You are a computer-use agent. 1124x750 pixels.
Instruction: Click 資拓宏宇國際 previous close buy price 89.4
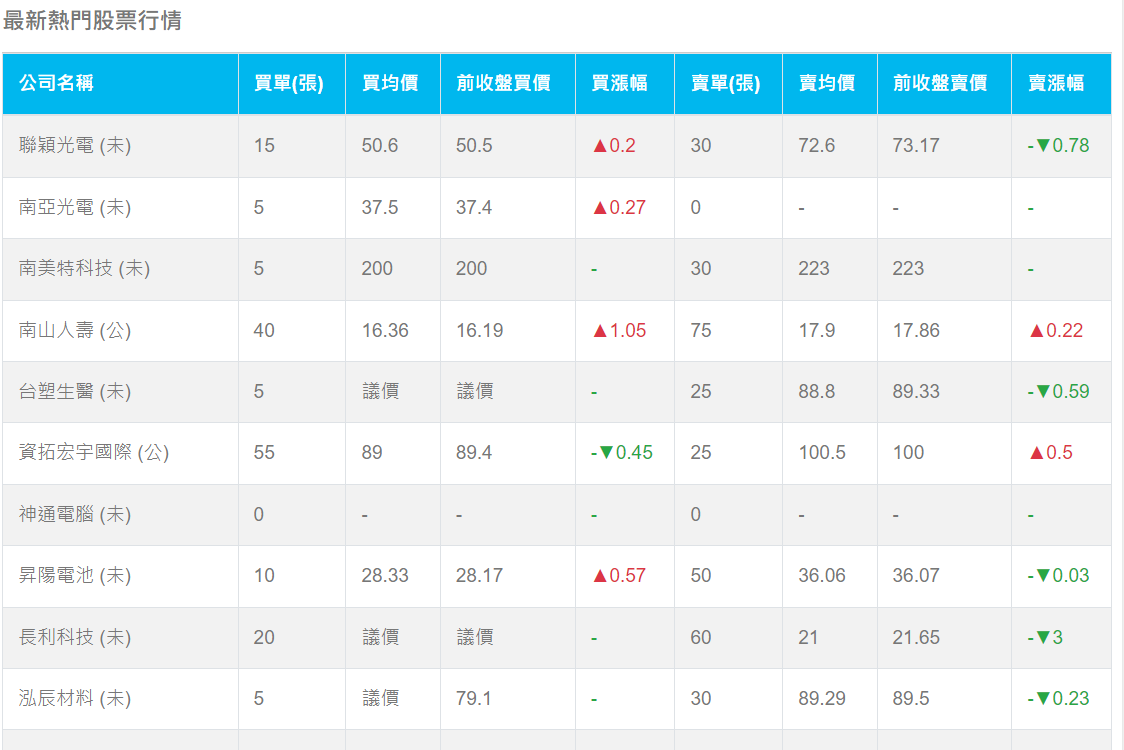(x=474, y=452)
